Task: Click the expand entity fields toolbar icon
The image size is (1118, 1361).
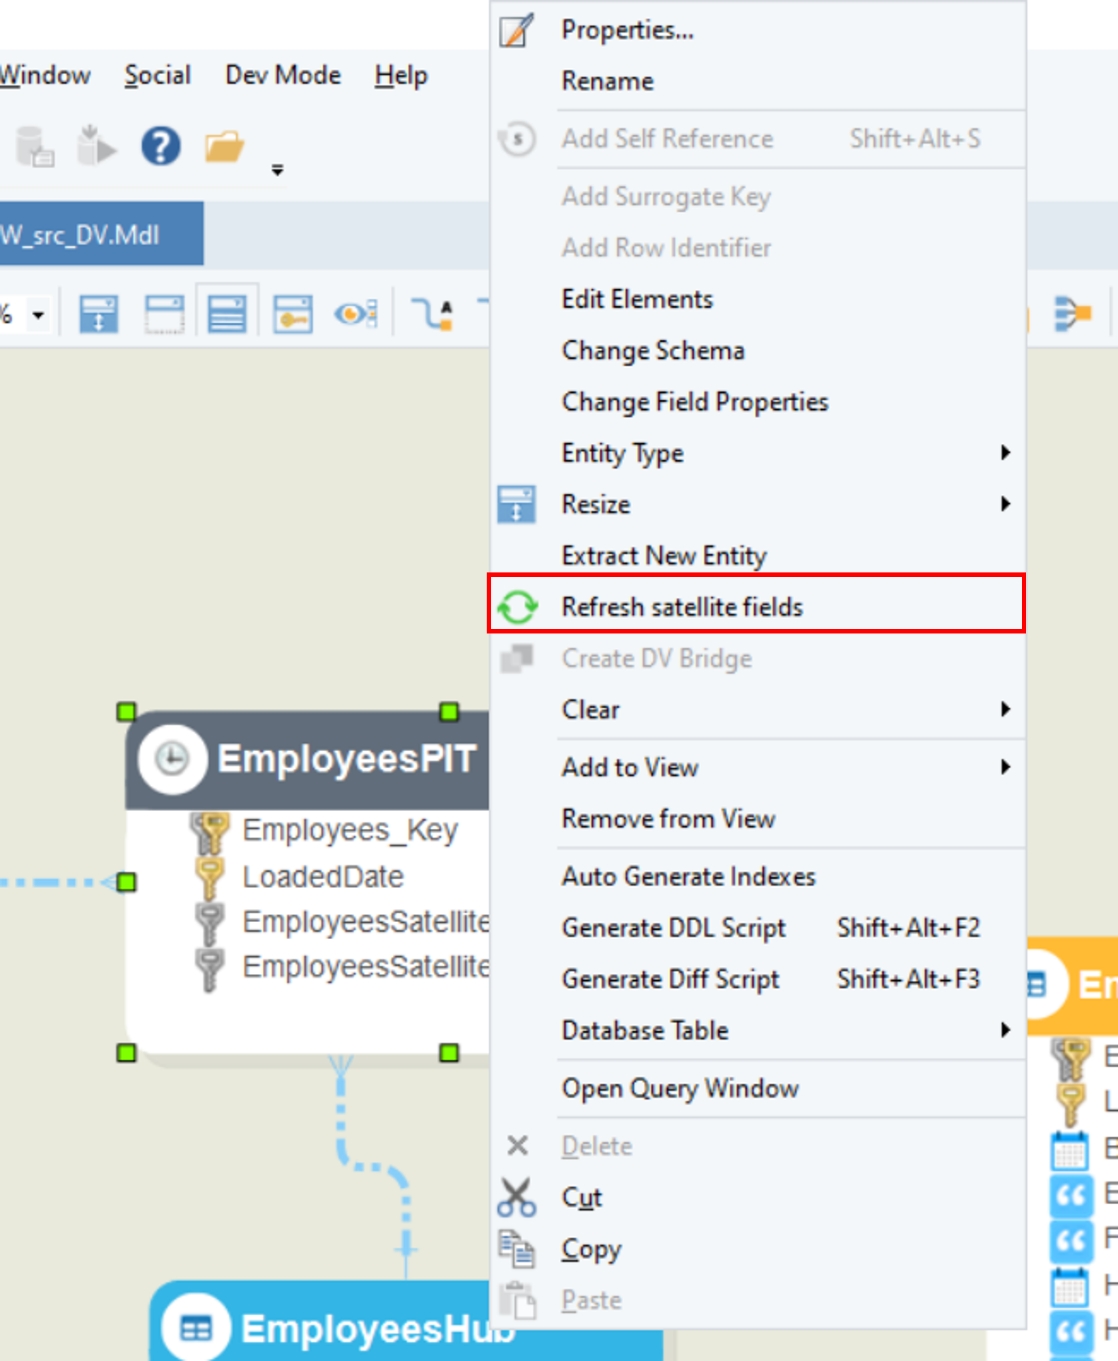Action: pyautogui.click(x=227, y=314)
